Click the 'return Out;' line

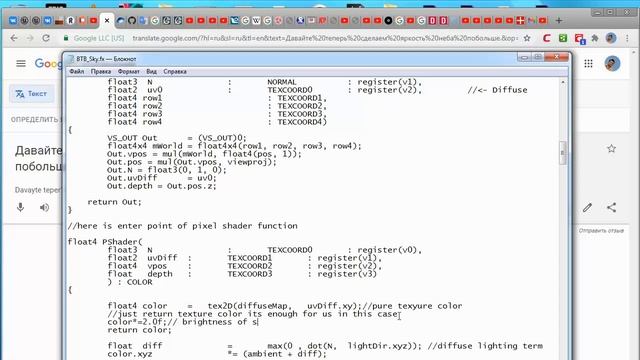click(114, 202)
